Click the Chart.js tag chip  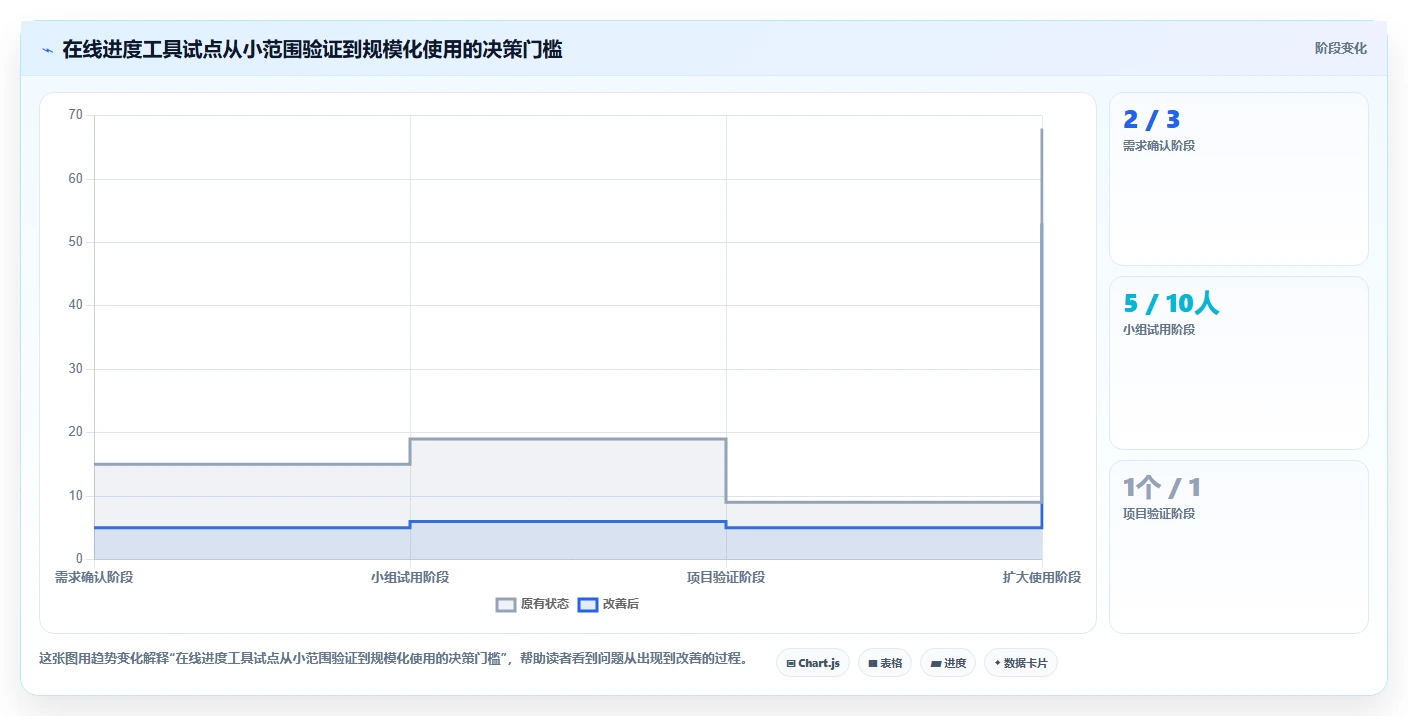813,663
